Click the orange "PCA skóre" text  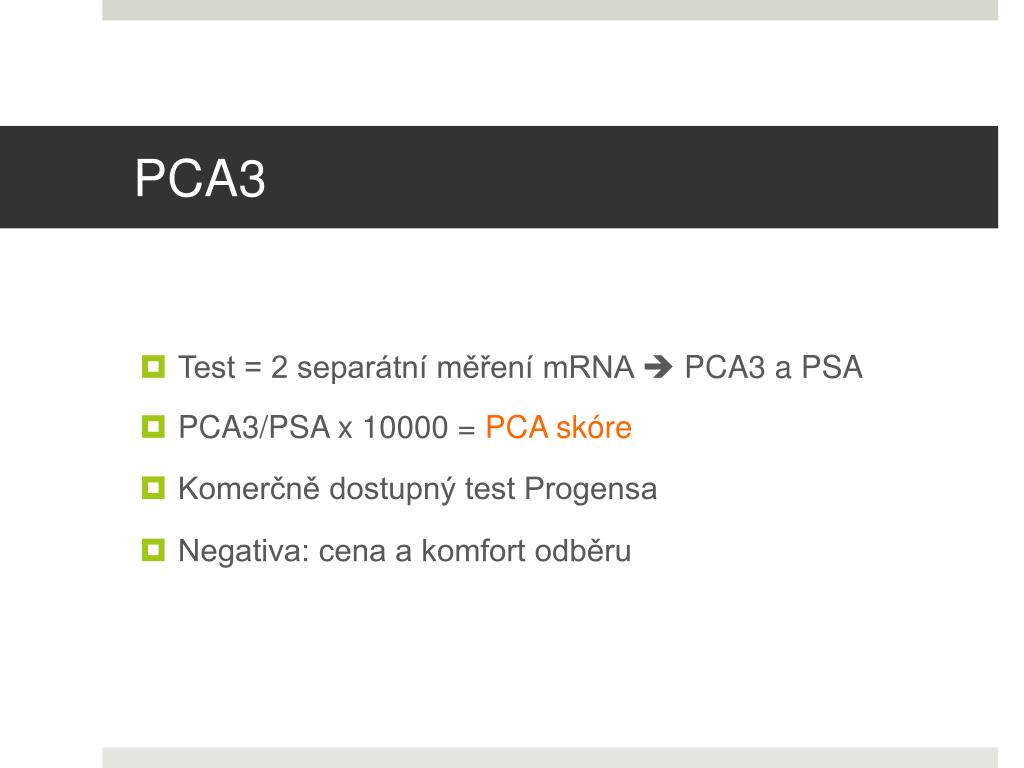click(558, 428)
